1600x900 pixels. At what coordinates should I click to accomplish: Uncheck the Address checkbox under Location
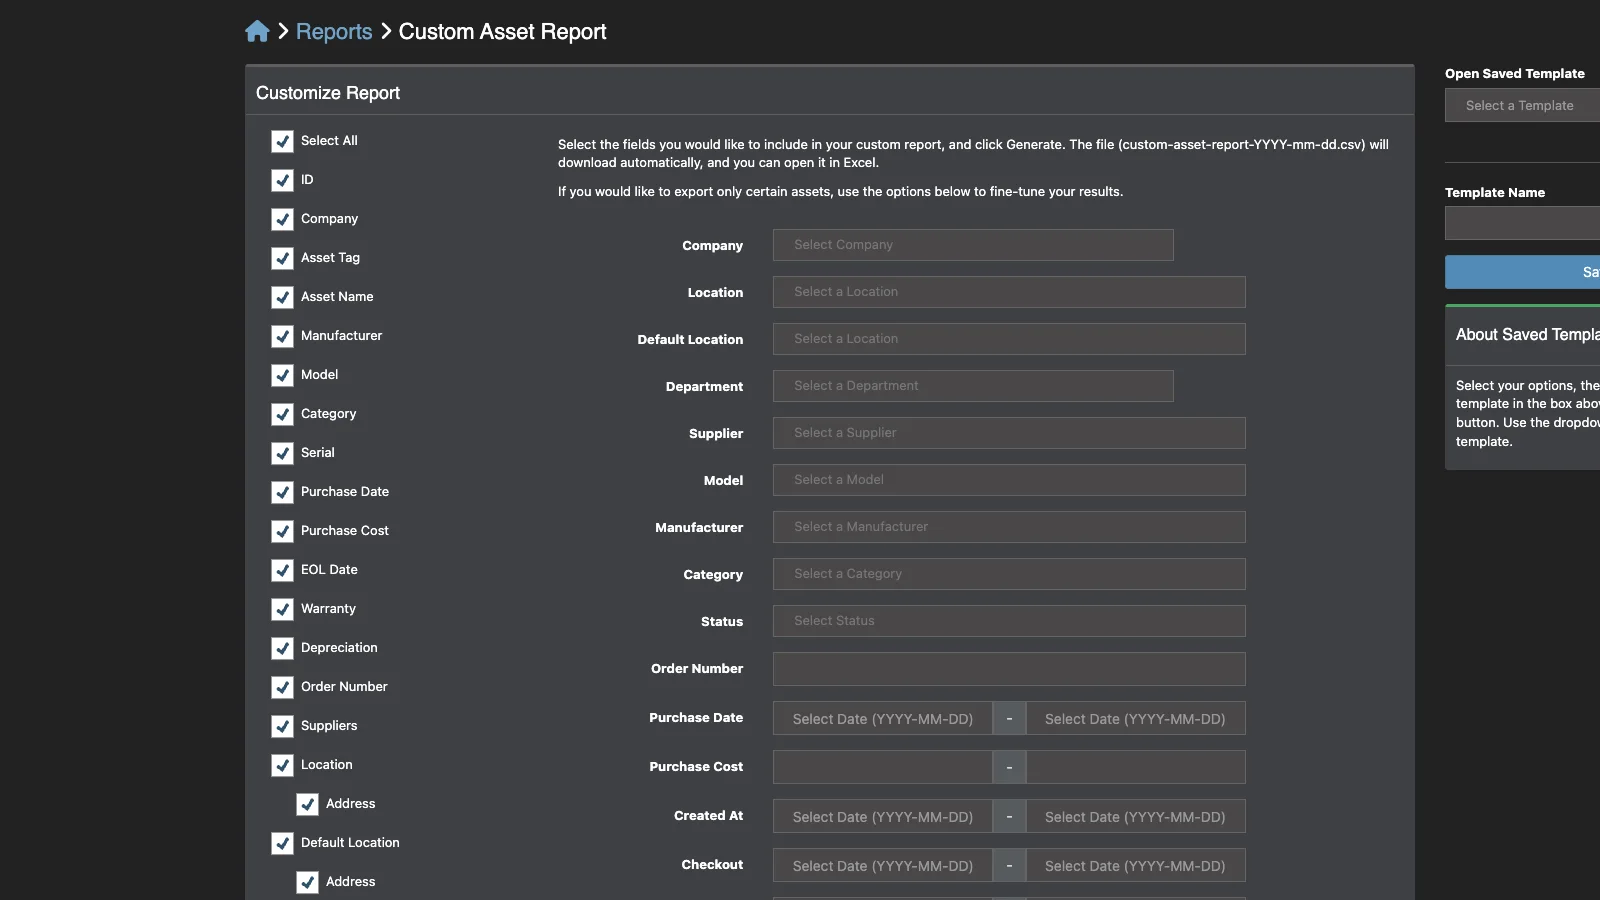tap(307, 804)
